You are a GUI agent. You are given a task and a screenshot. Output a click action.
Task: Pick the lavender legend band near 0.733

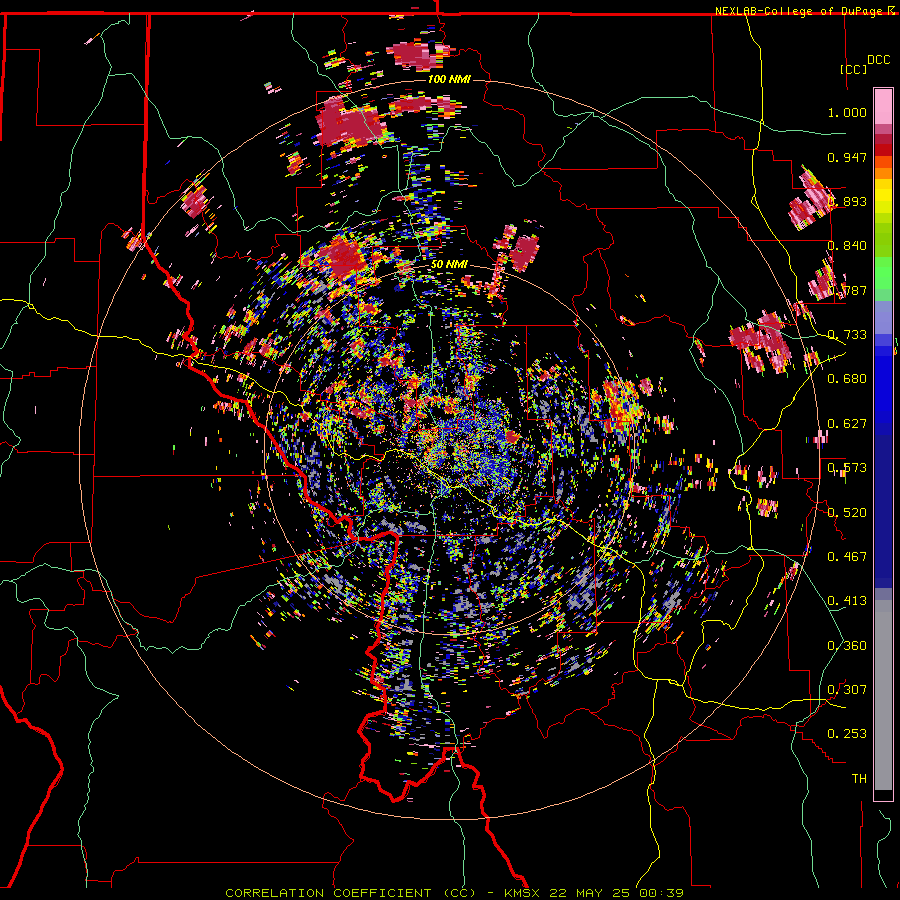pyautogui.click(x=883, y=317)
